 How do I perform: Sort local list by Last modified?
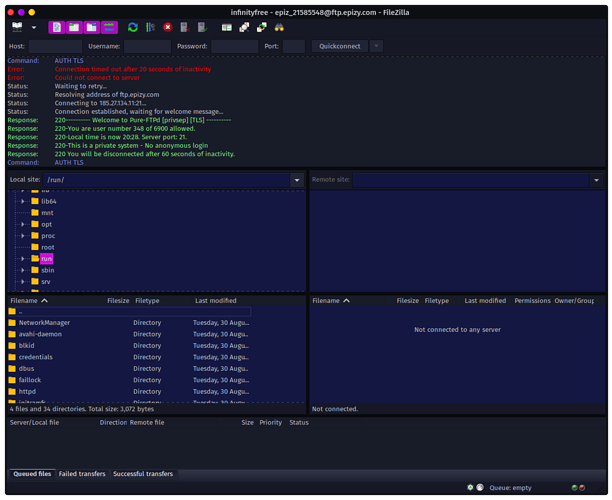[x=221, y=301]
